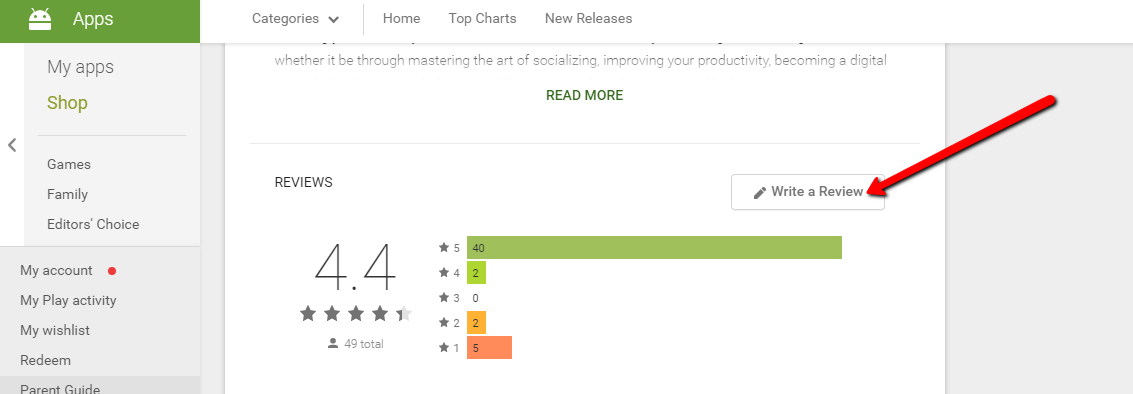Click the red notification dot beside My account
Screen dimensions: 1133x394
click(x=111, y=271)
